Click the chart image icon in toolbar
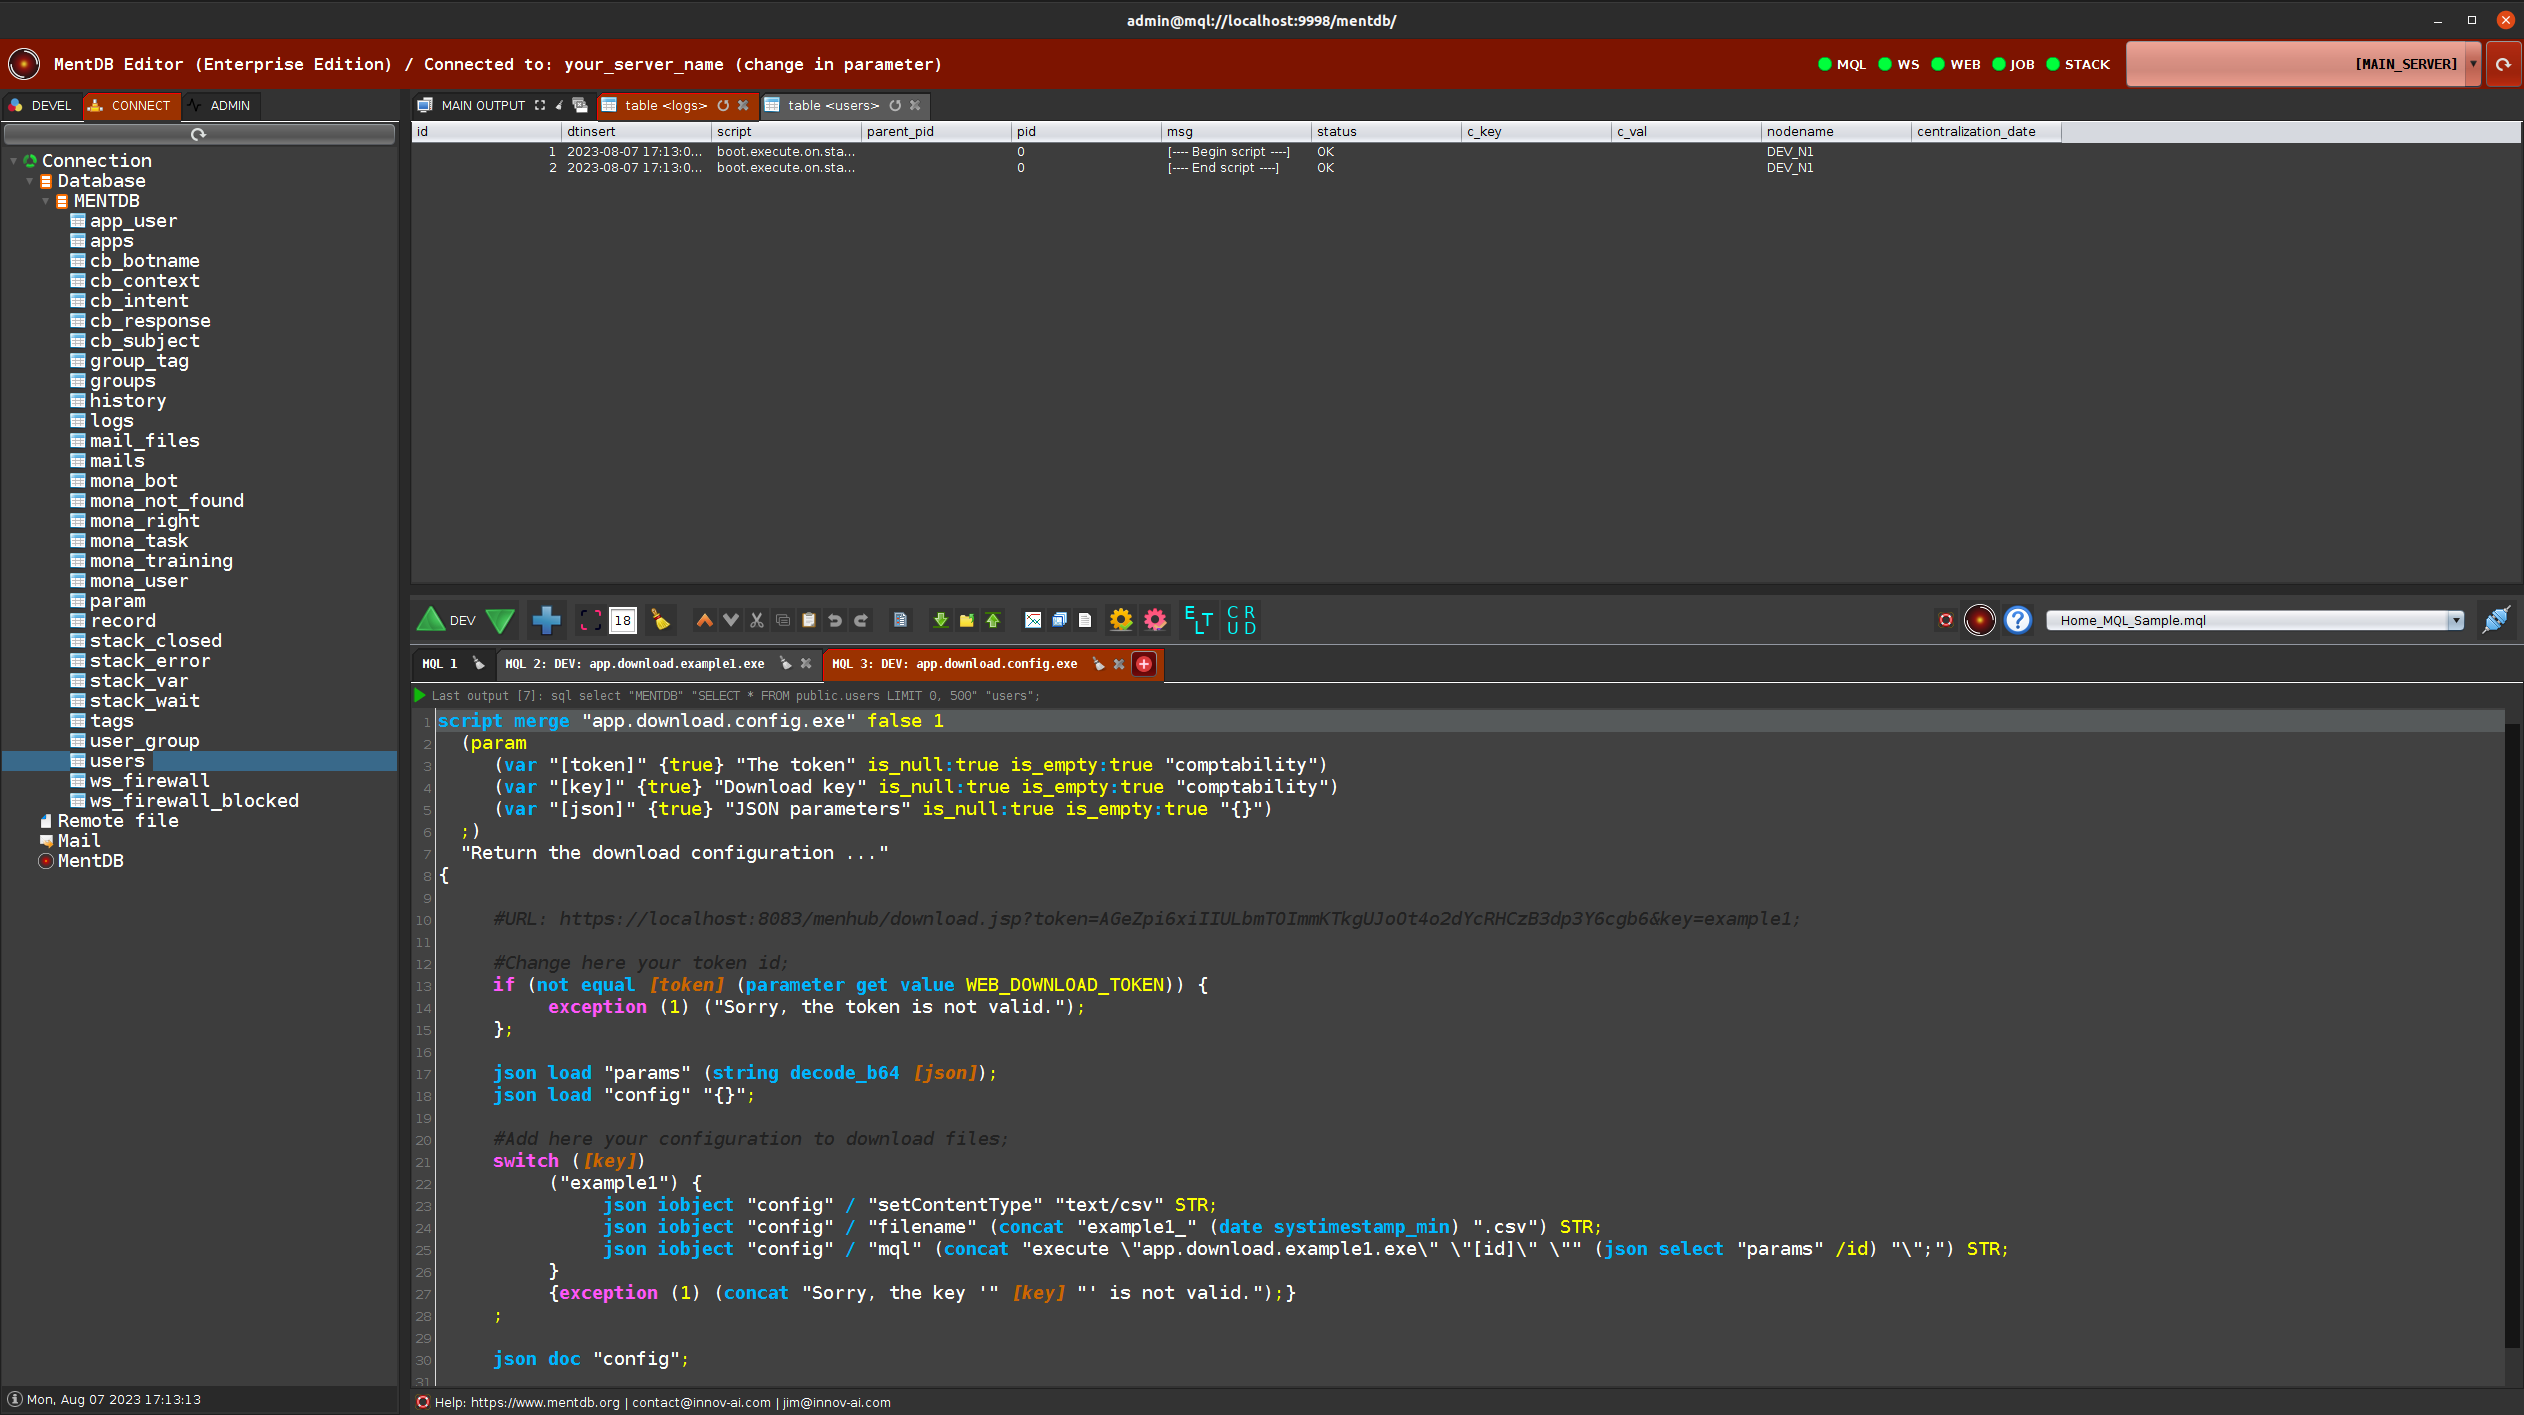 1033,620
